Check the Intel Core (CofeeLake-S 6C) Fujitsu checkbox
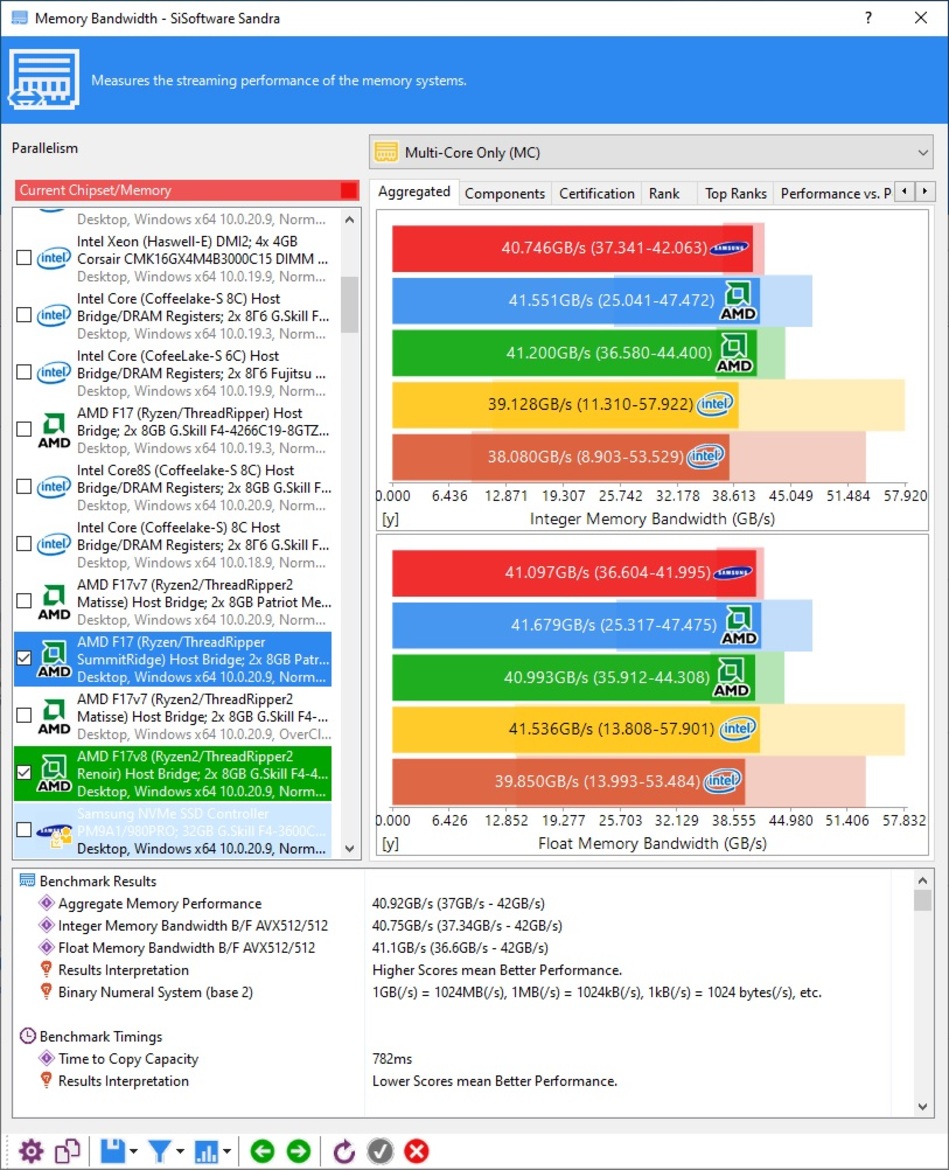Image resolution: width=949 pixels, height=1170 pixels. click(24, 372)
